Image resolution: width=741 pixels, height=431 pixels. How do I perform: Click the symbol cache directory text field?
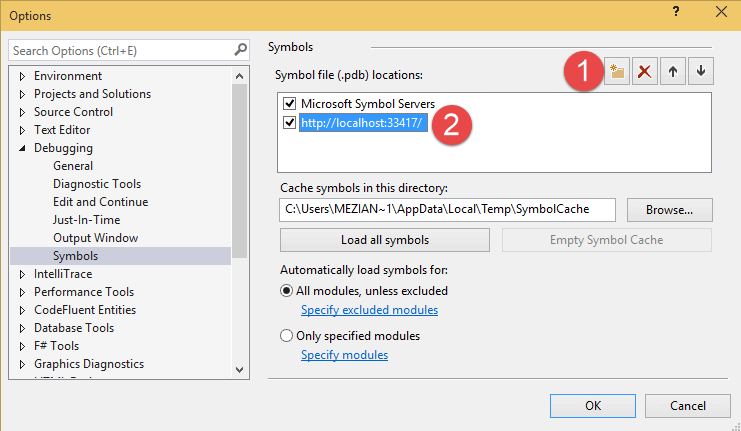447,209
